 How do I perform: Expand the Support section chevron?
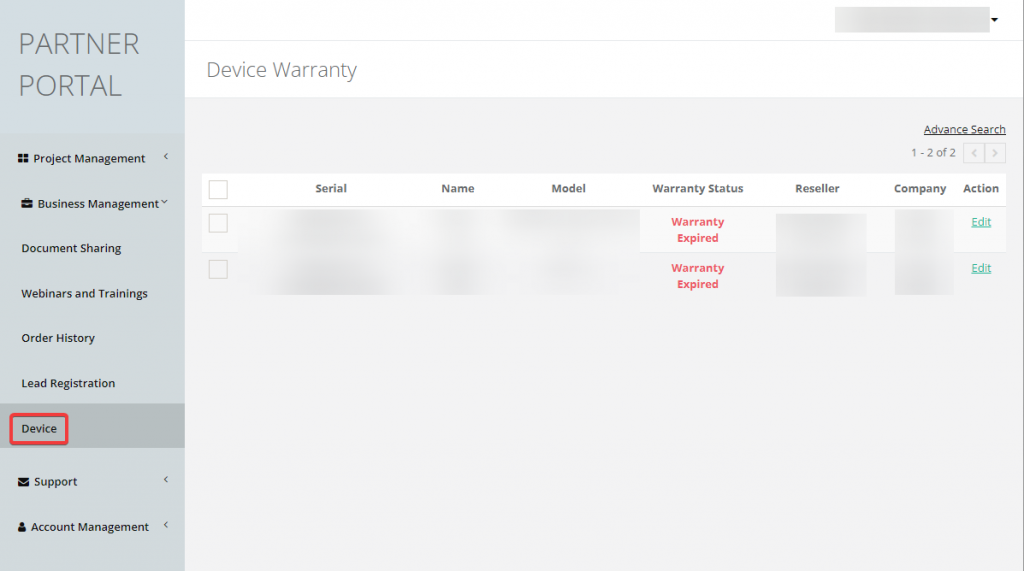[165, 480]
